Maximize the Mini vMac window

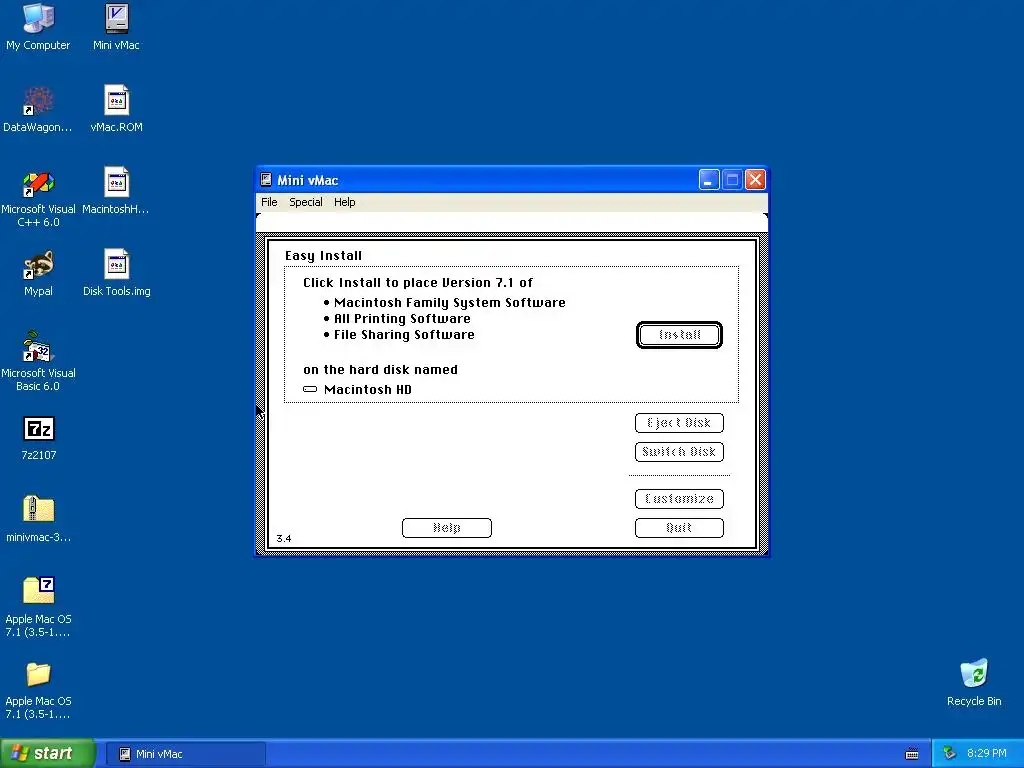tap(732, 180)
